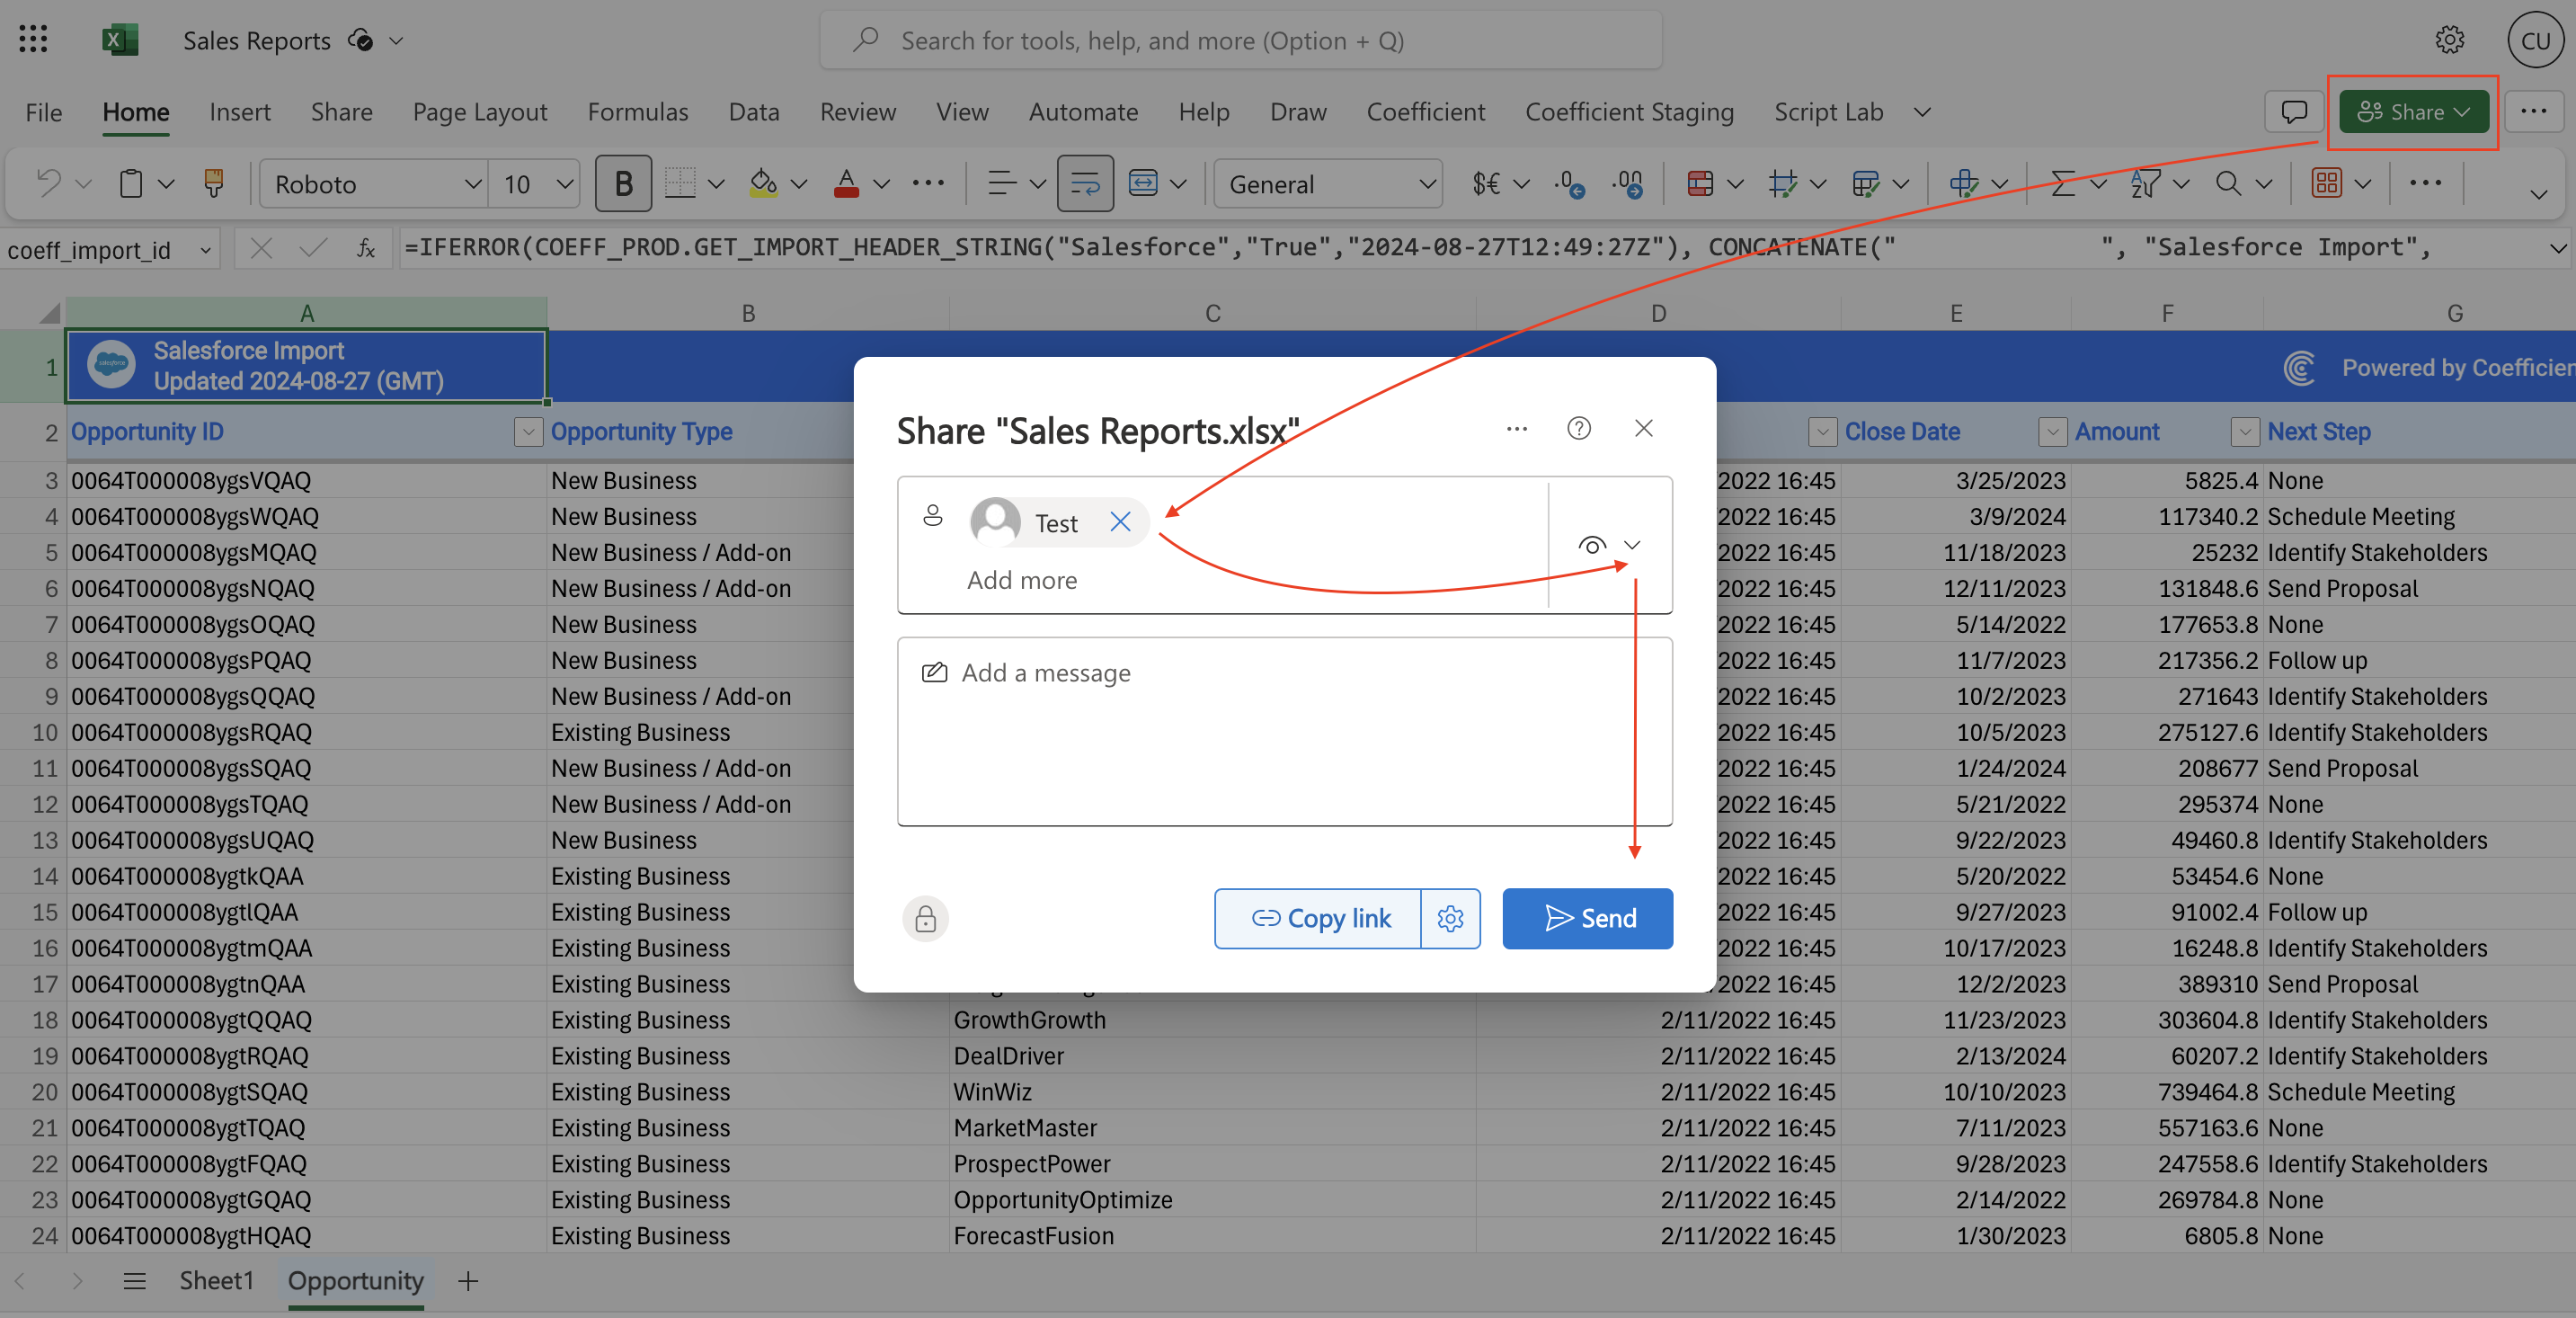Image resolution: width=2576 pixels, height=1318 pixels.
Task: Open Opportunity ID column filter dropdown
Action: [x=527, y=432]
